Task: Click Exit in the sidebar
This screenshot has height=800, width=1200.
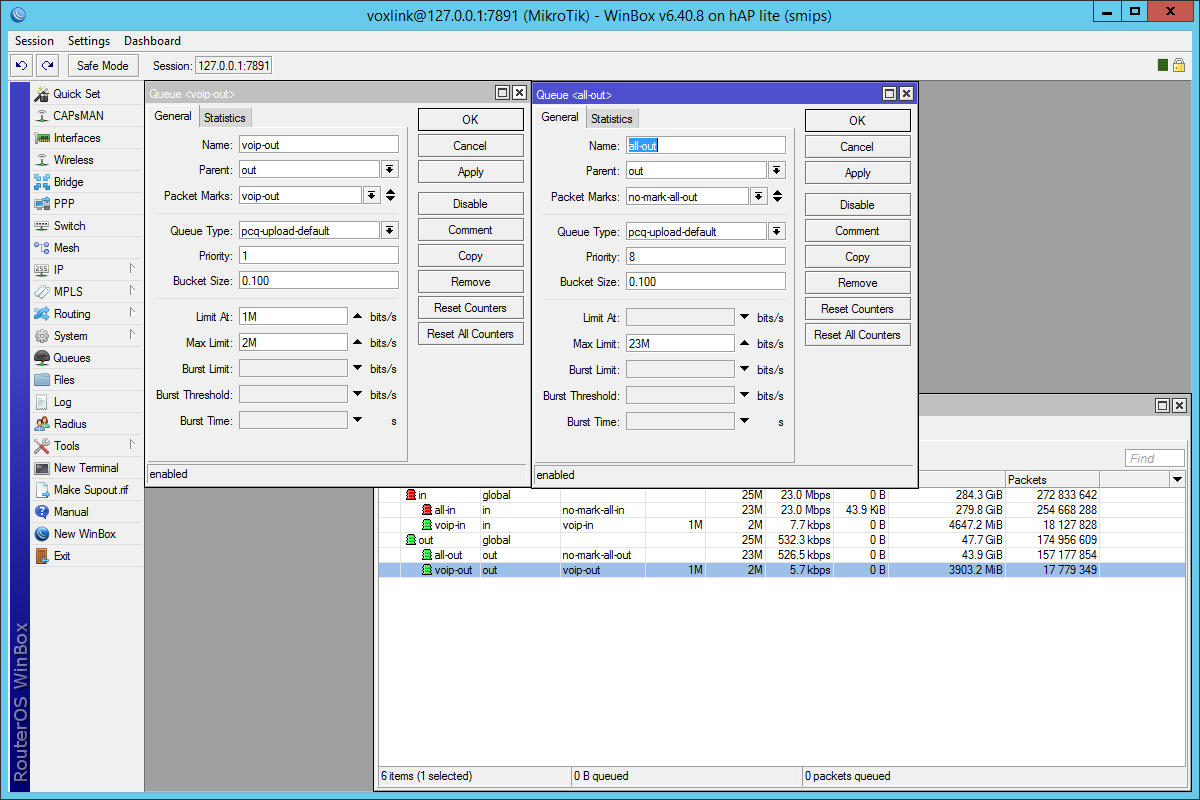Action: coord(62,556)
